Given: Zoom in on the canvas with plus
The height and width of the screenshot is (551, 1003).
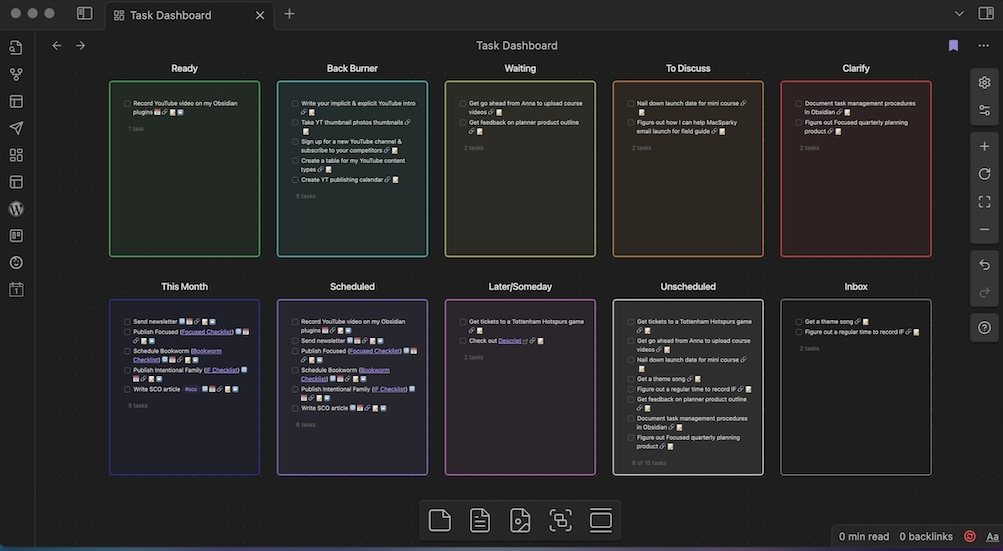Looking at the screenshot, I should pos(984,147).
